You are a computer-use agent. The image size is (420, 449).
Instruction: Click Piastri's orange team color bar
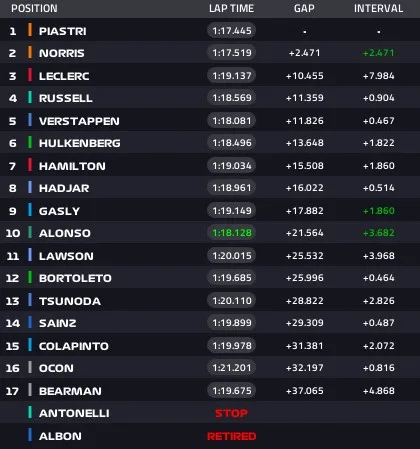point(30,30)
